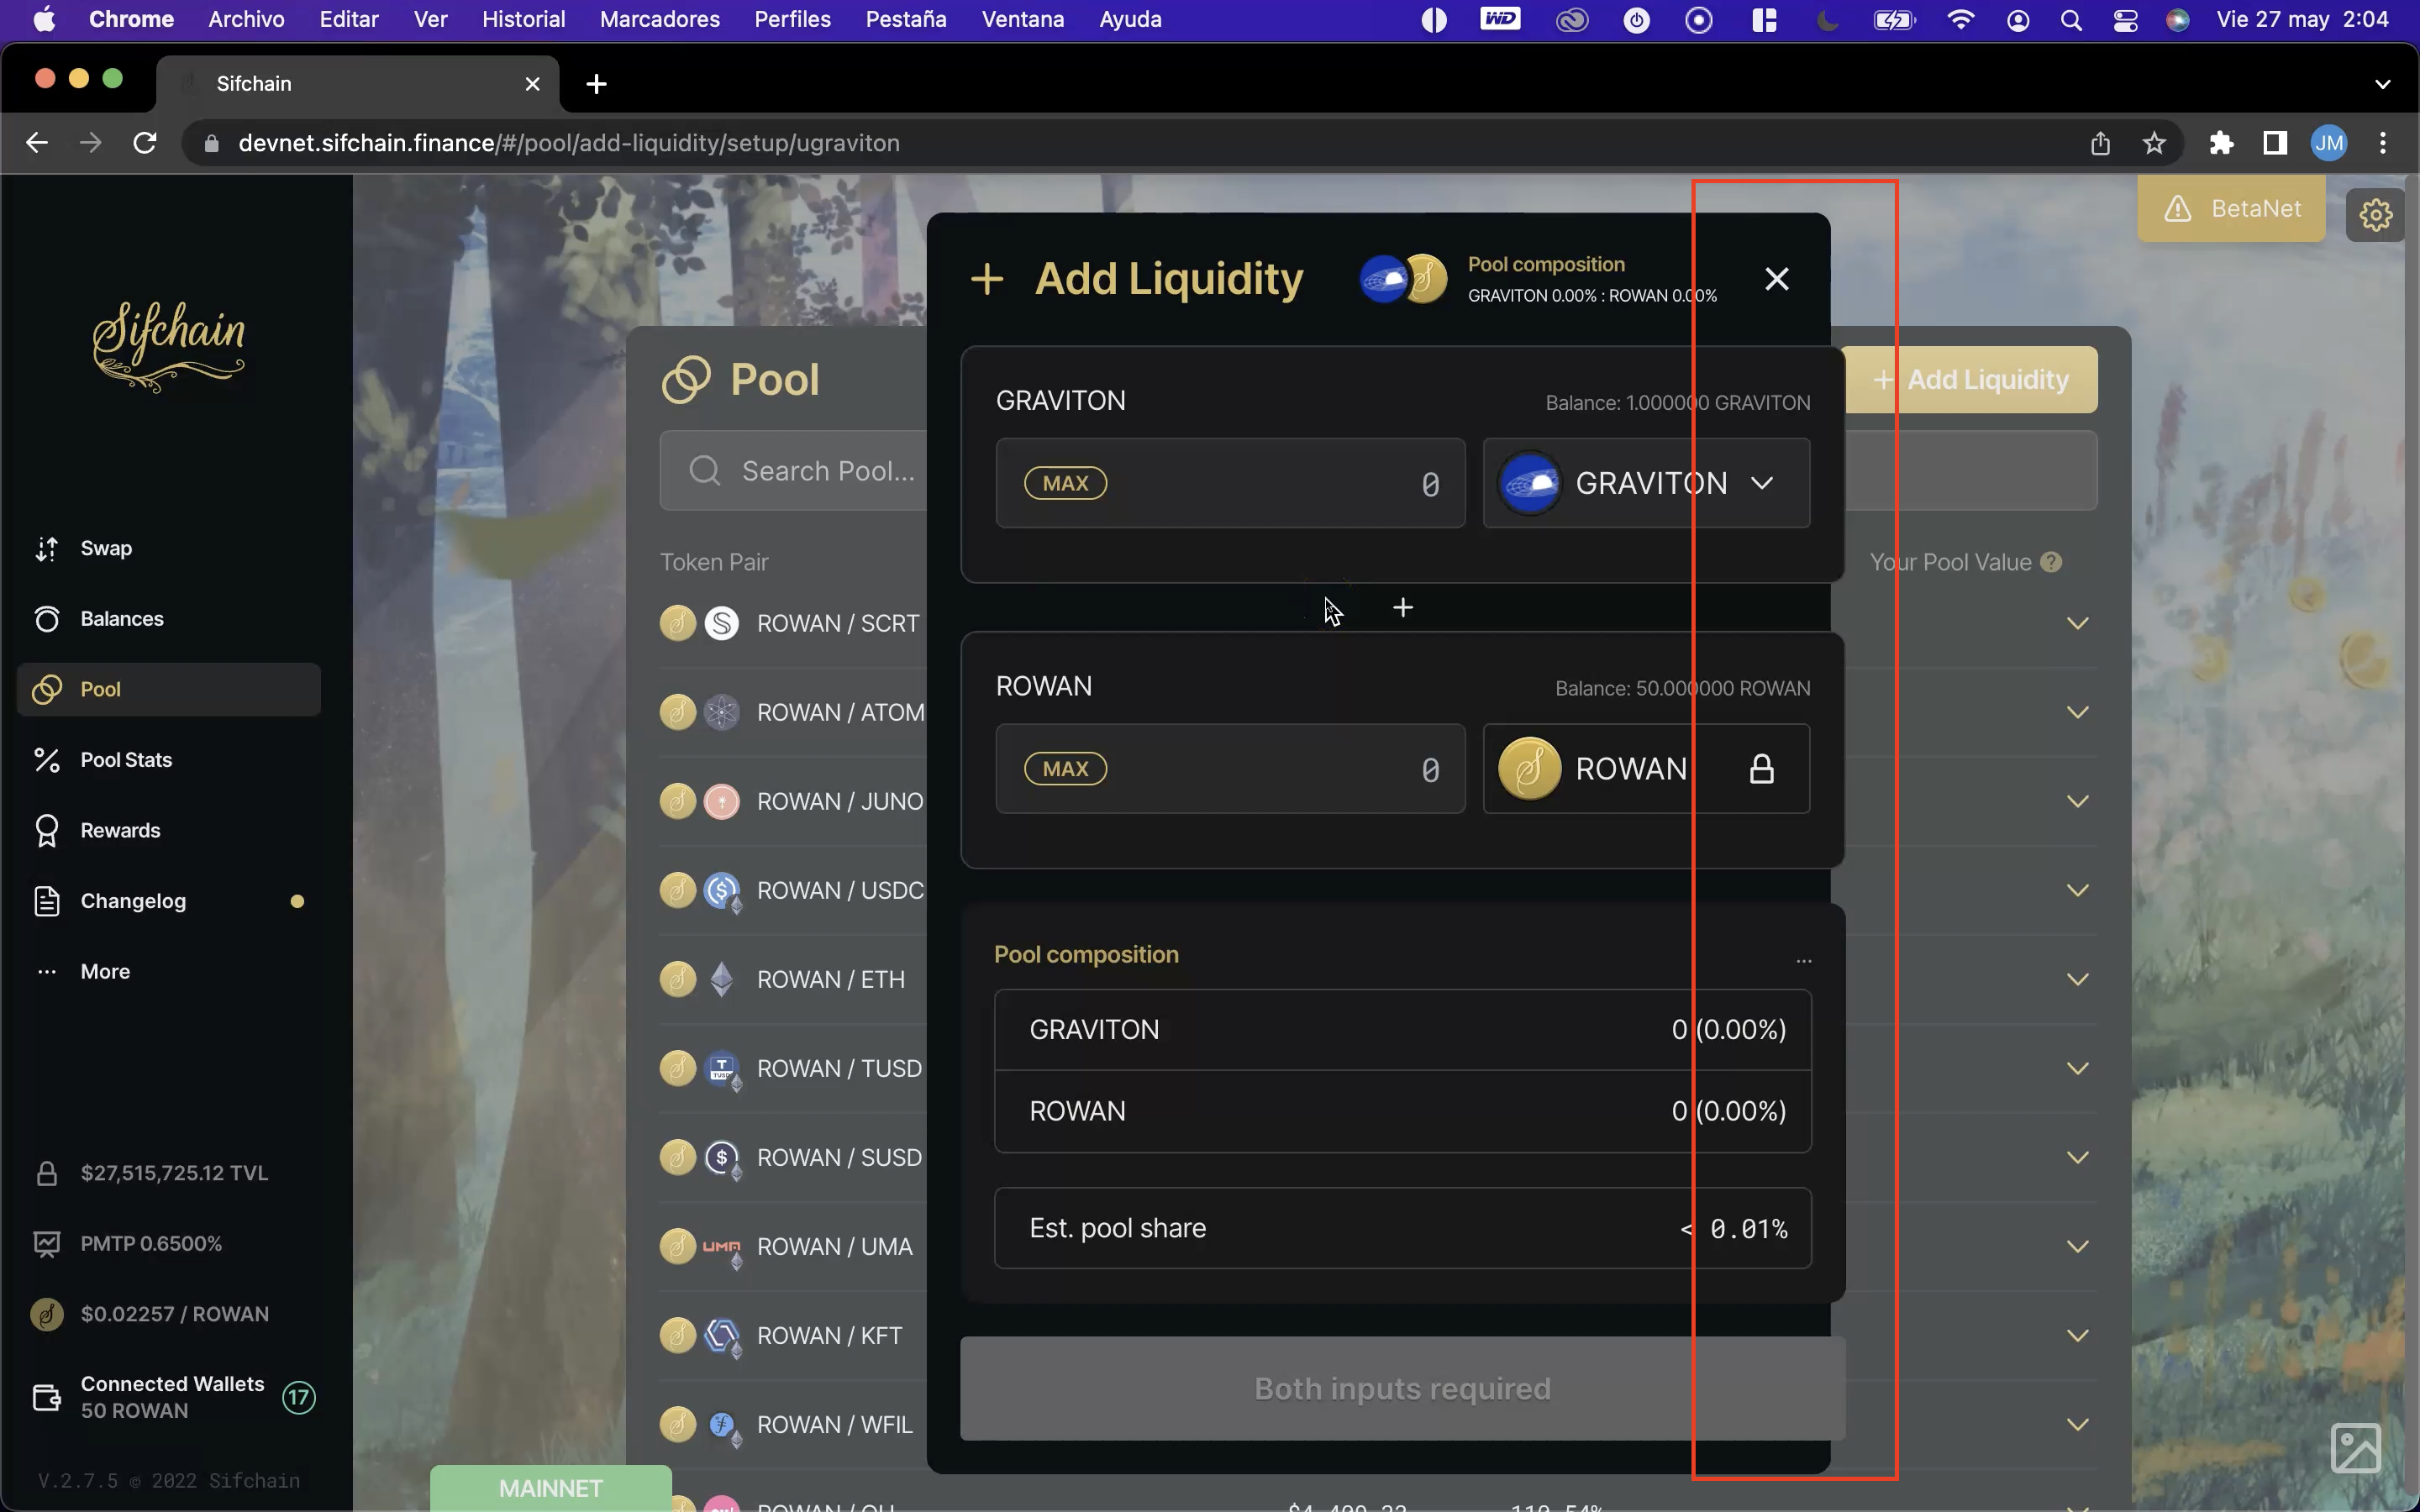Viewport: 2420px width, 1512px height.
Task: Open the Editar menu
Action: (x=348, y=19)
